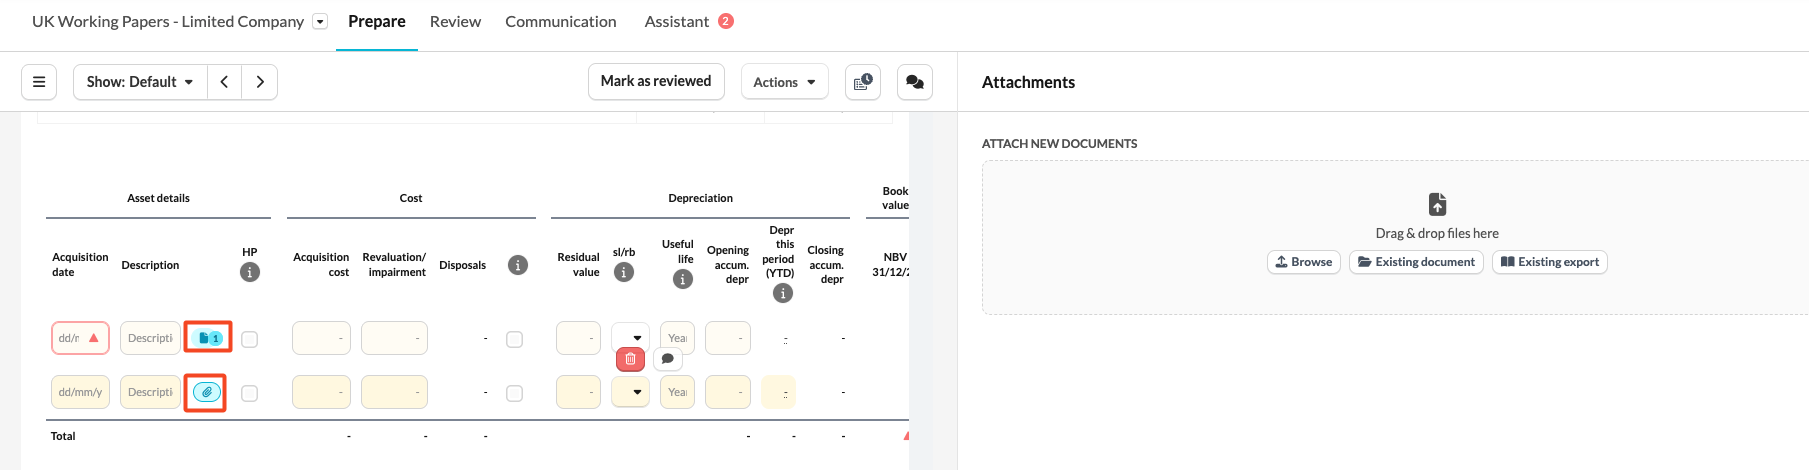
Task: Tick HP checkbox in second row
Action: tap(250, 393)
